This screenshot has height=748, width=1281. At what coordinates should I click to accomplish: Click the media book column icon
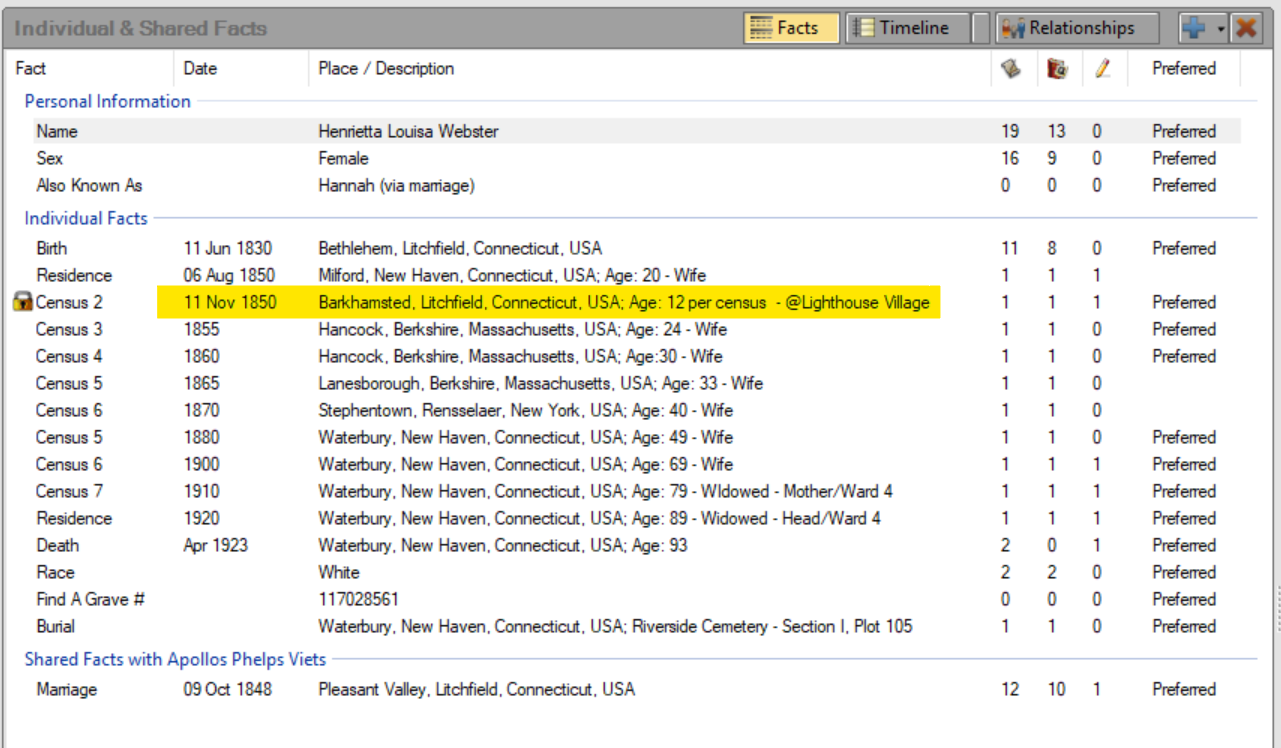(1057, 68)
